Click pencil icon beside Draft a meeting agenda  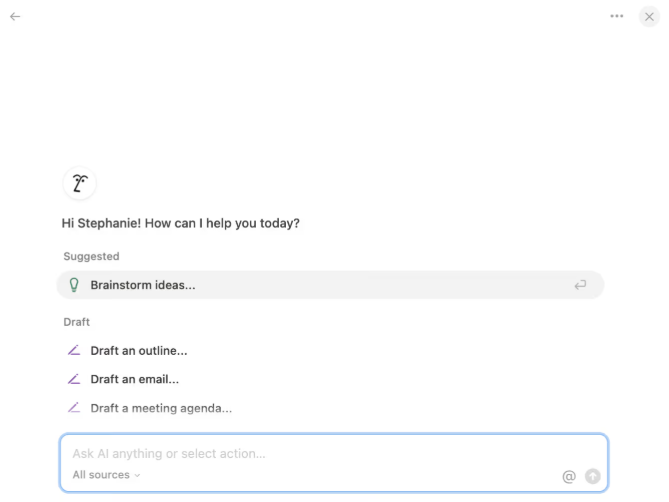pos(73,408)
